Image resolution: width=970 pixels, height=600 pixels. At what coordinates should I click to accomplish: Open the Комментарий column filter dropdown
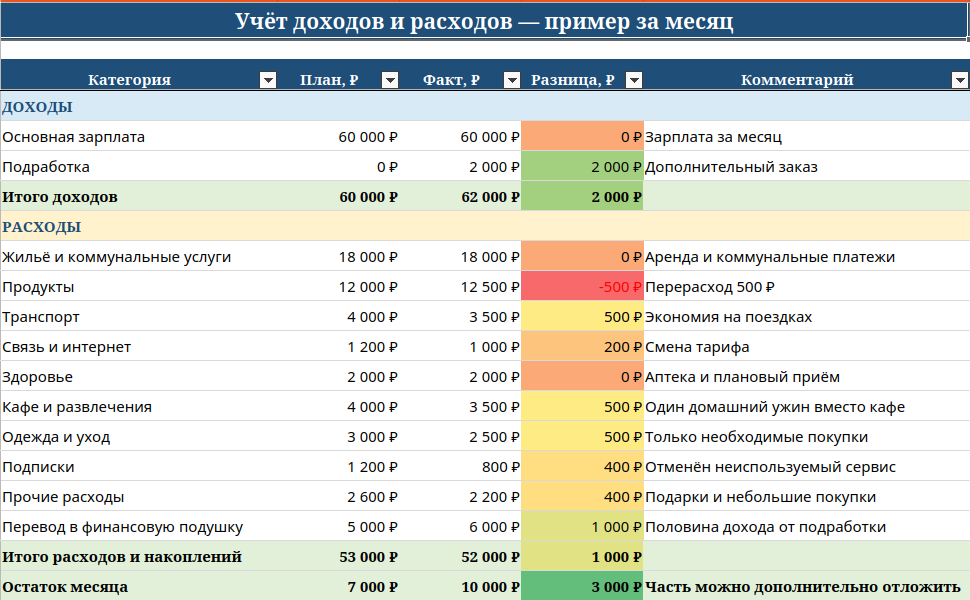coord(959,80)
